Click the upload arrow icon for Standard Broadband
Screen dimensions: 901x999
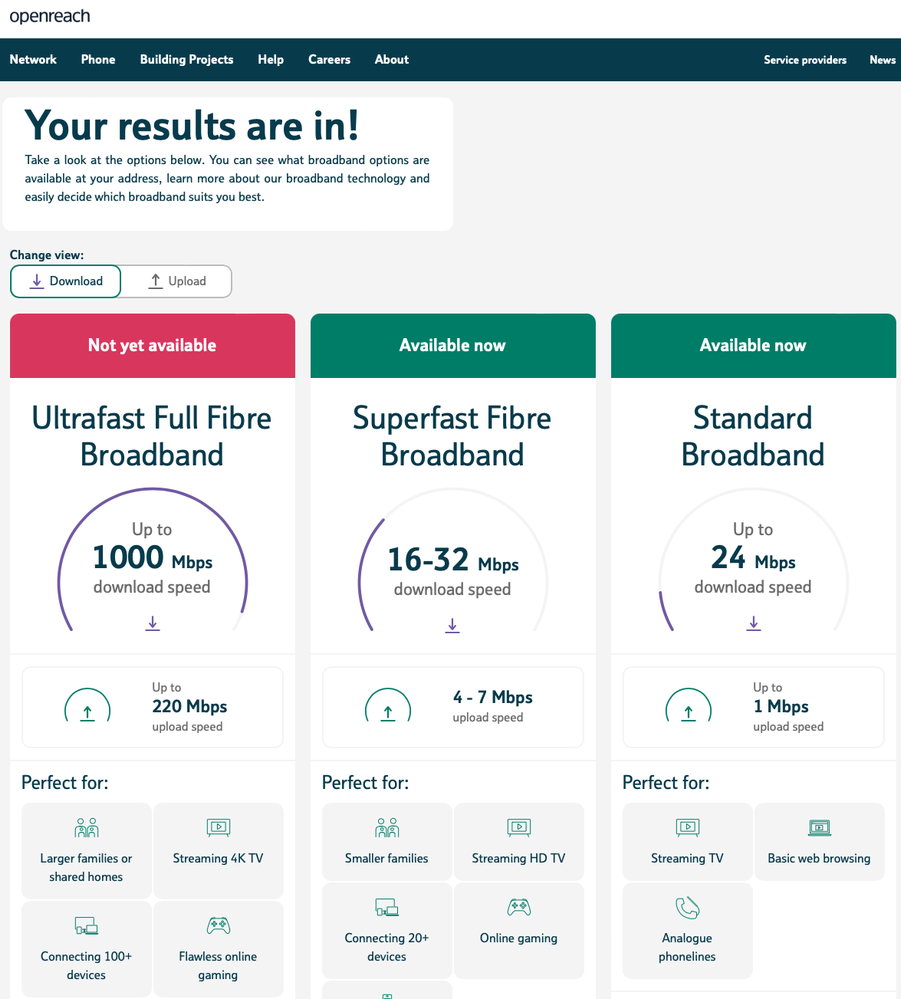pyautogui.click(x=688, y=711)
